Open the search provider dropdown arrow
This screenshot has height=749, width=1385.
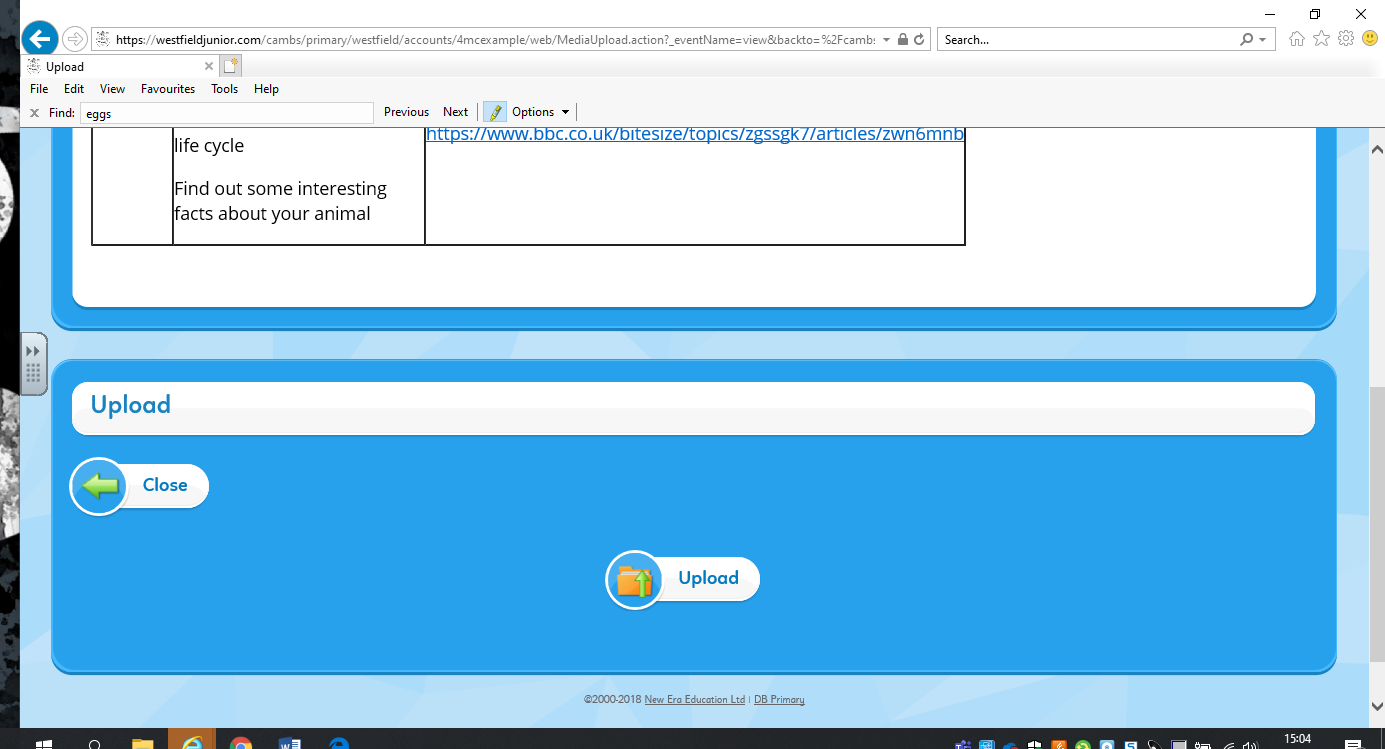pyautogui.click(x=1263, y=40)
